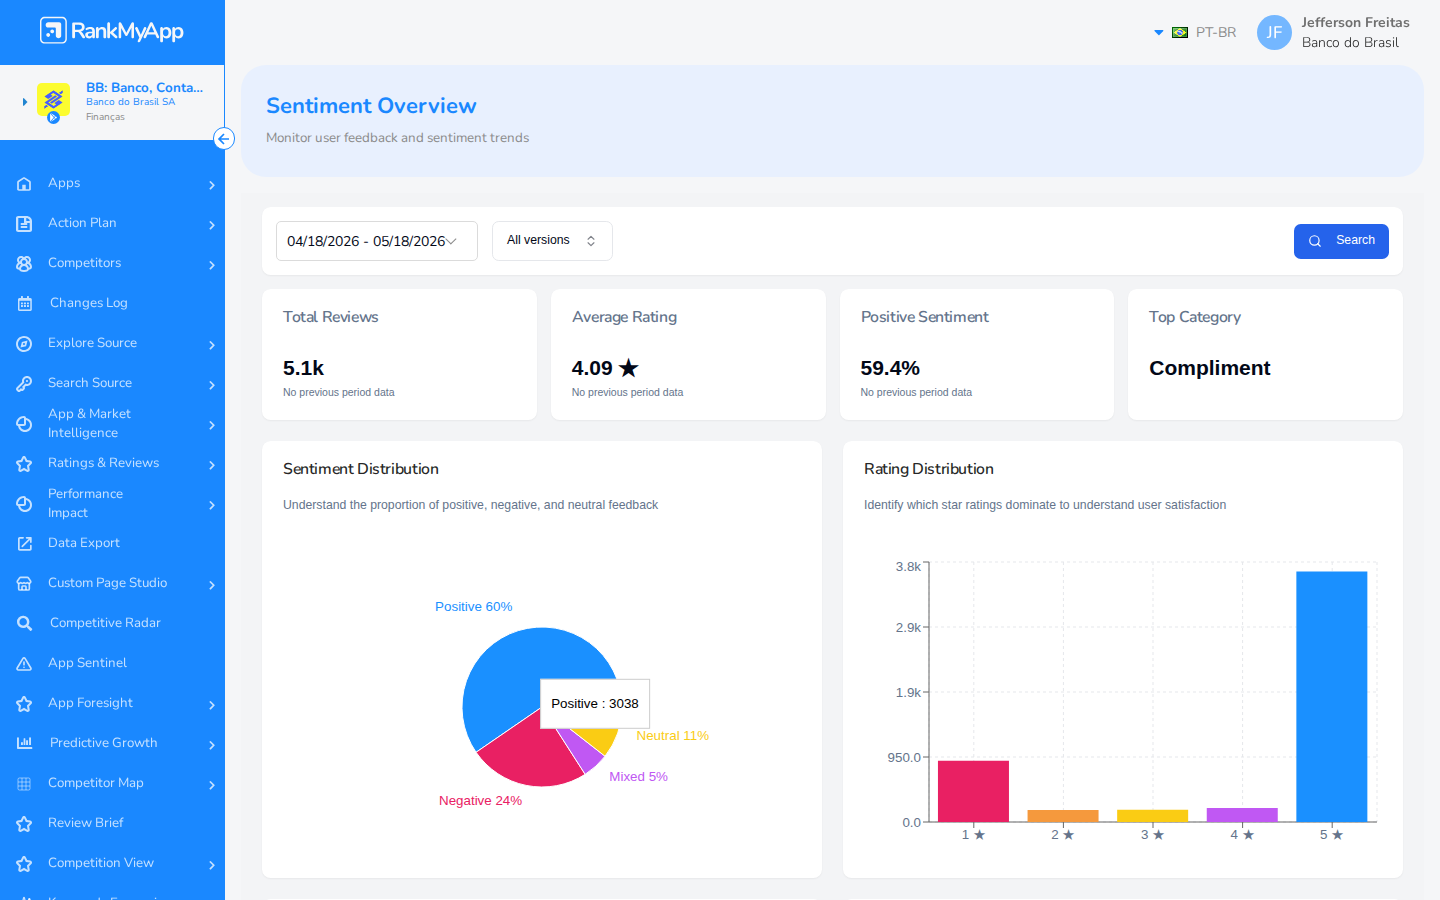
Task: Click the Total Reviews 5.1k value
Action: click(x=303, y=368)
